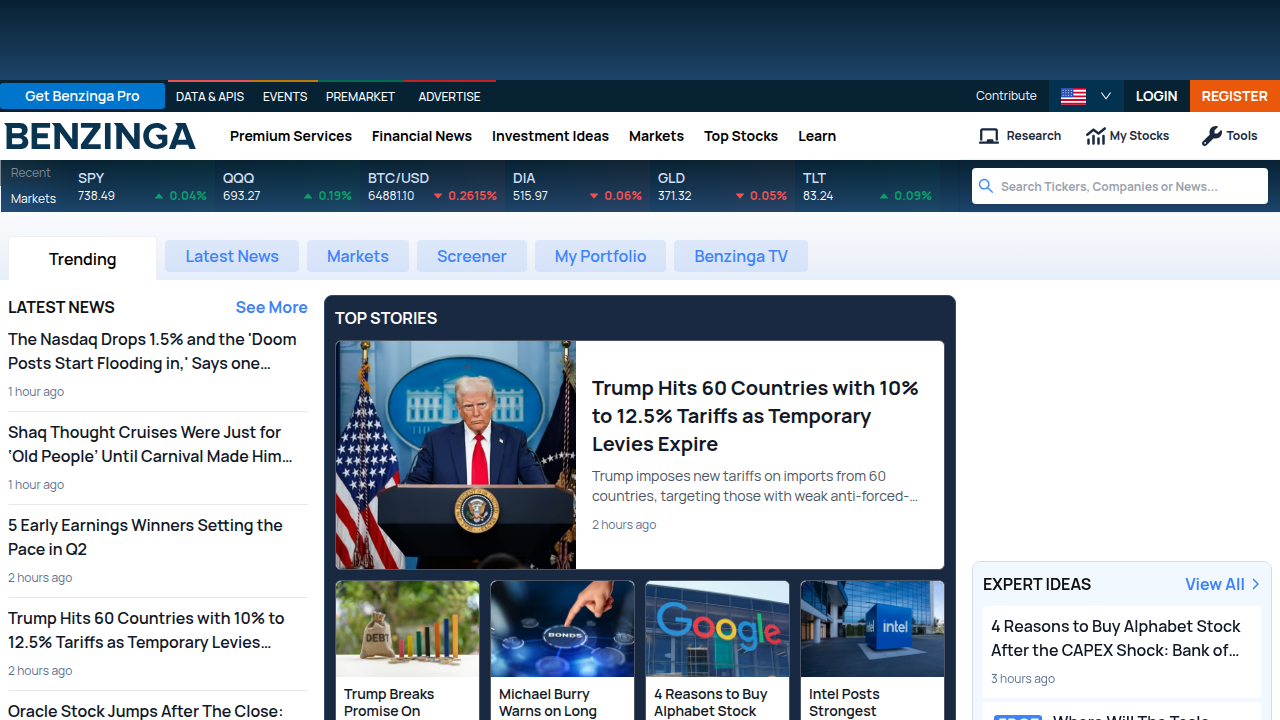Open Nasdaq Drops 1.5% news headline
This screenshot has width=1280, height=720.
coord(152,351)
